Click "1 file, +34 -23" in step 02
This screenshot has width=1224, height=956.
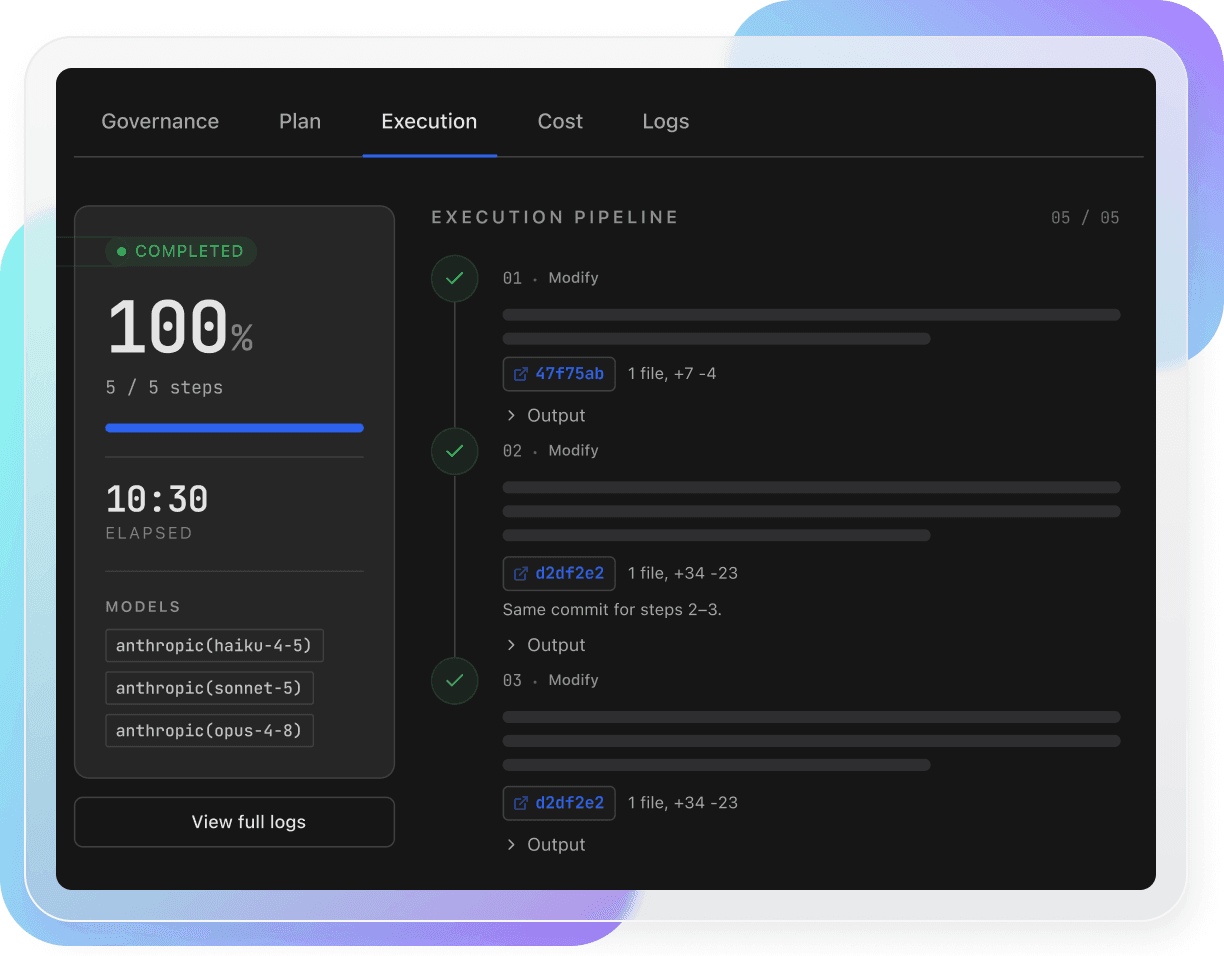[683, 573]
